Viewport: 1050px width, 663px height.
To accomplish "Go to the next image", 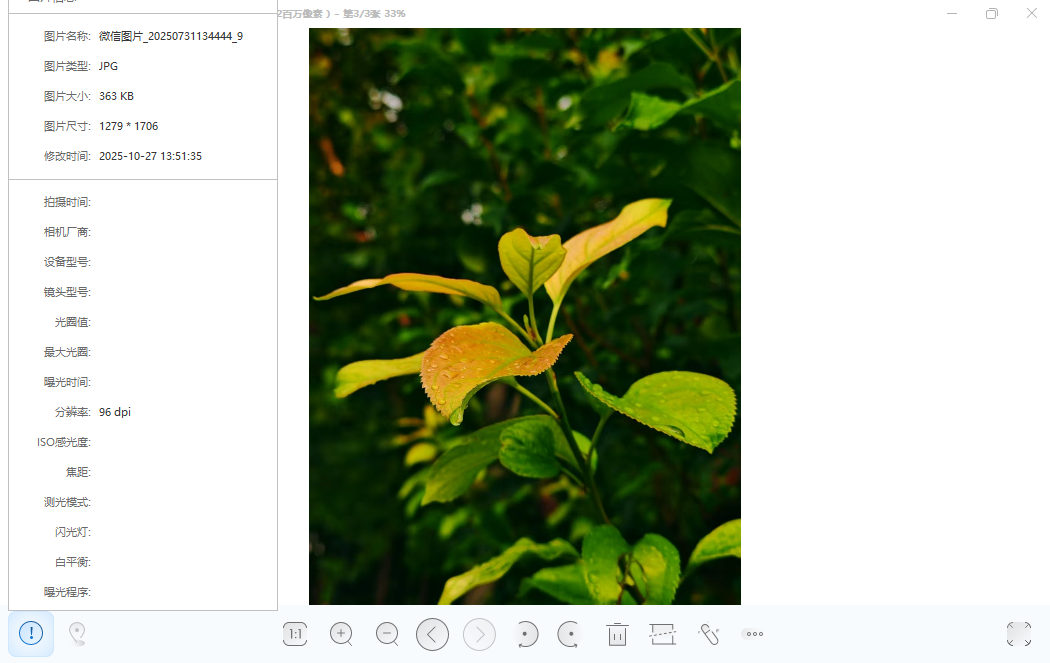I will click(479, 634).
